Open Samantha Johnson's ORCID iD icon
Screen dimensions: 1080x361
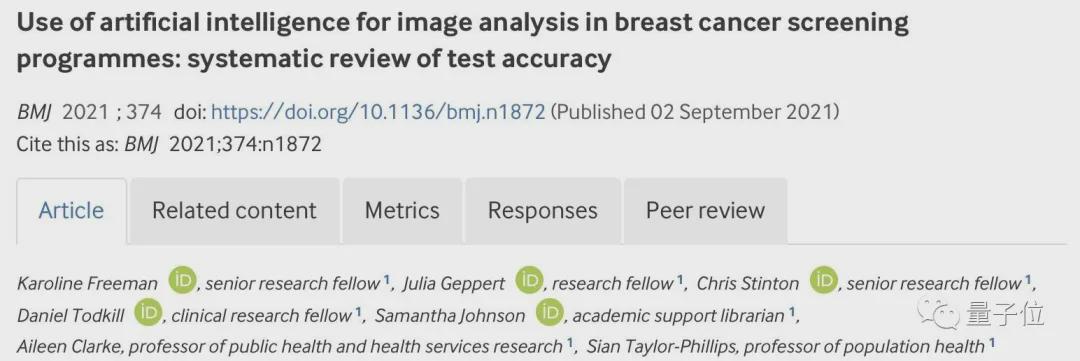tap(550, 313)
